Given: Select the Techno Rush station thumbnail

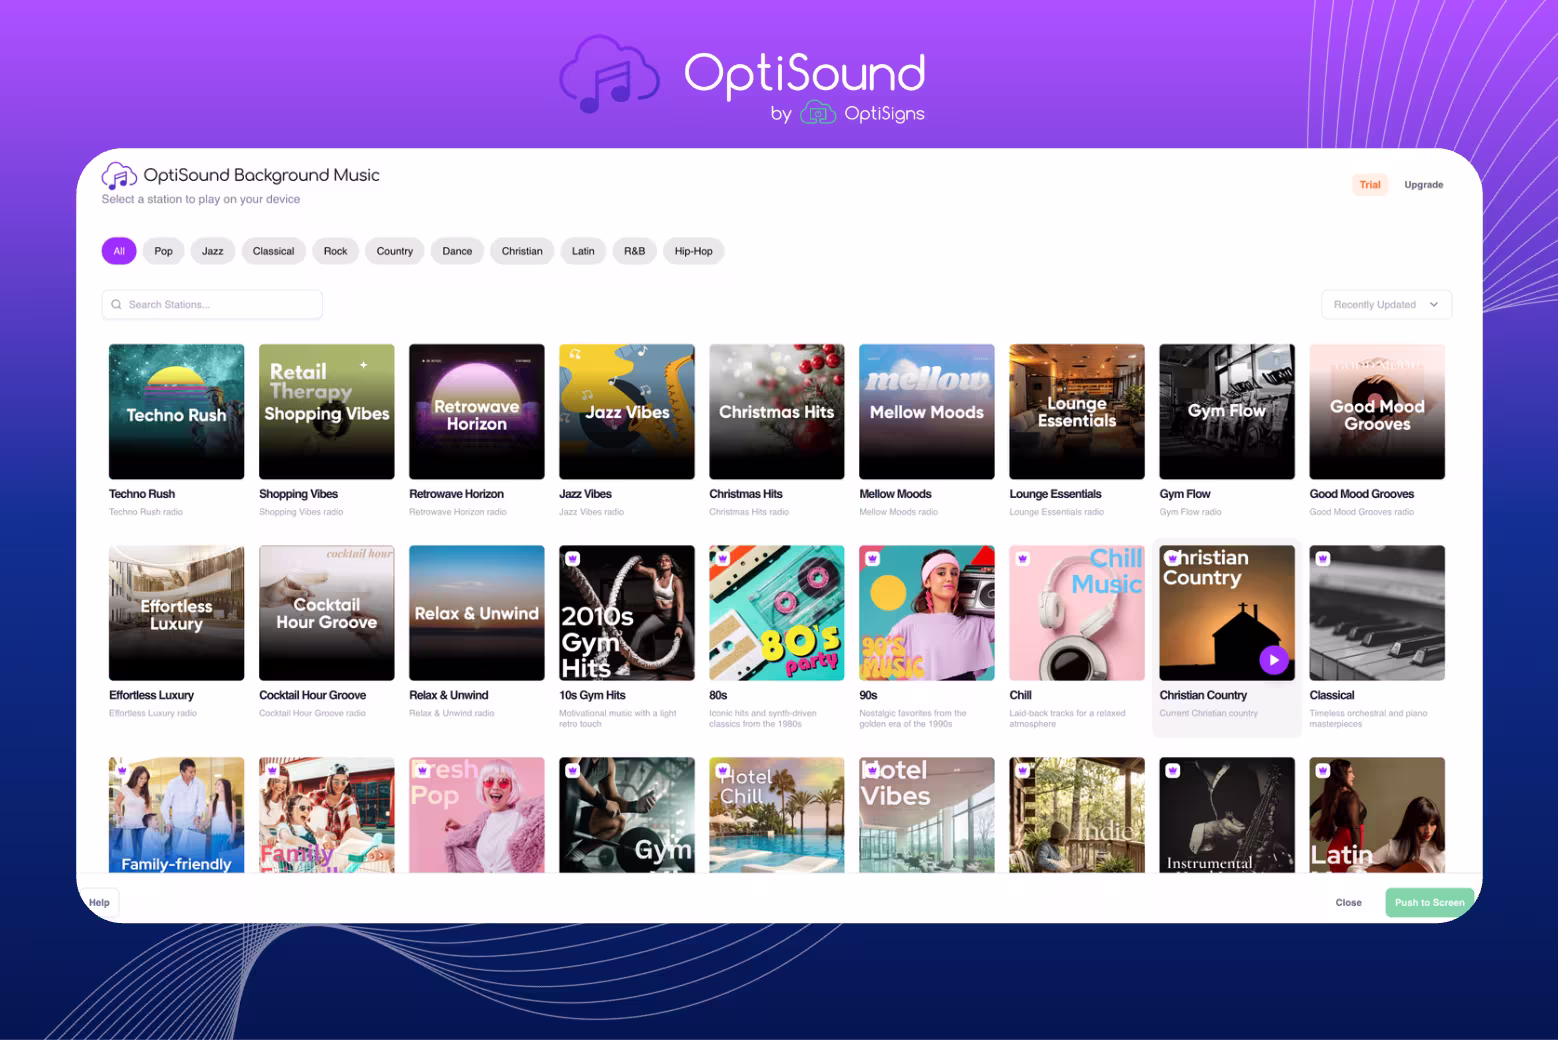Looking at the screenshot, I should pyautogui.click(x=177, y=412).
